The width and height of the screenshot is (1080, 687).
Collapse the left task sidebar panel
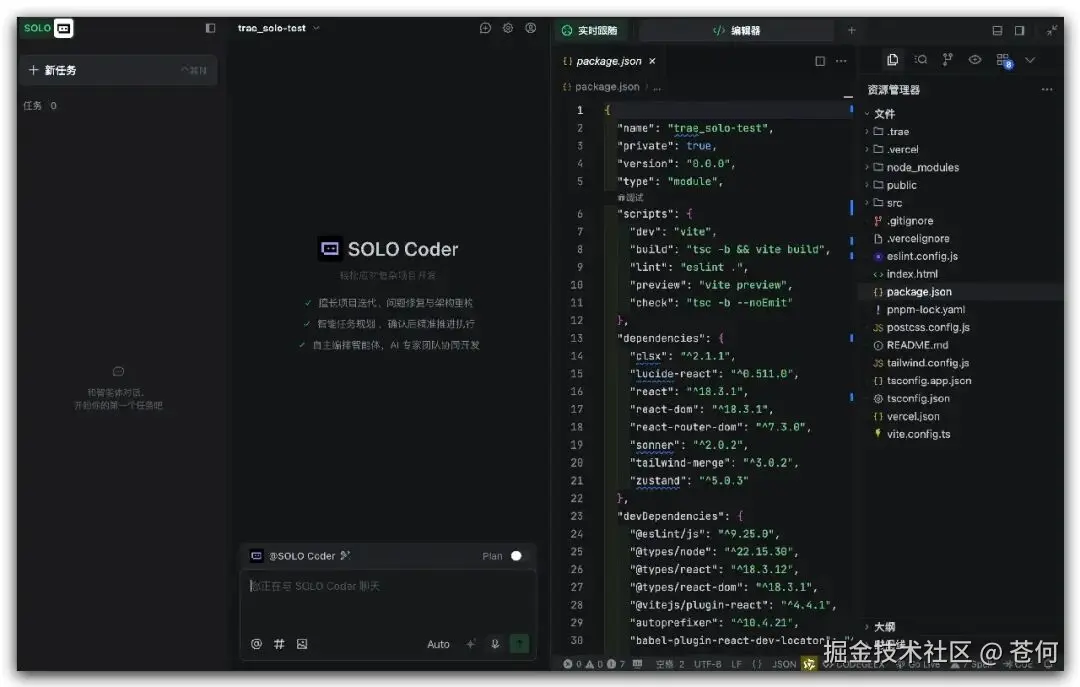click(x=210, y=28)
